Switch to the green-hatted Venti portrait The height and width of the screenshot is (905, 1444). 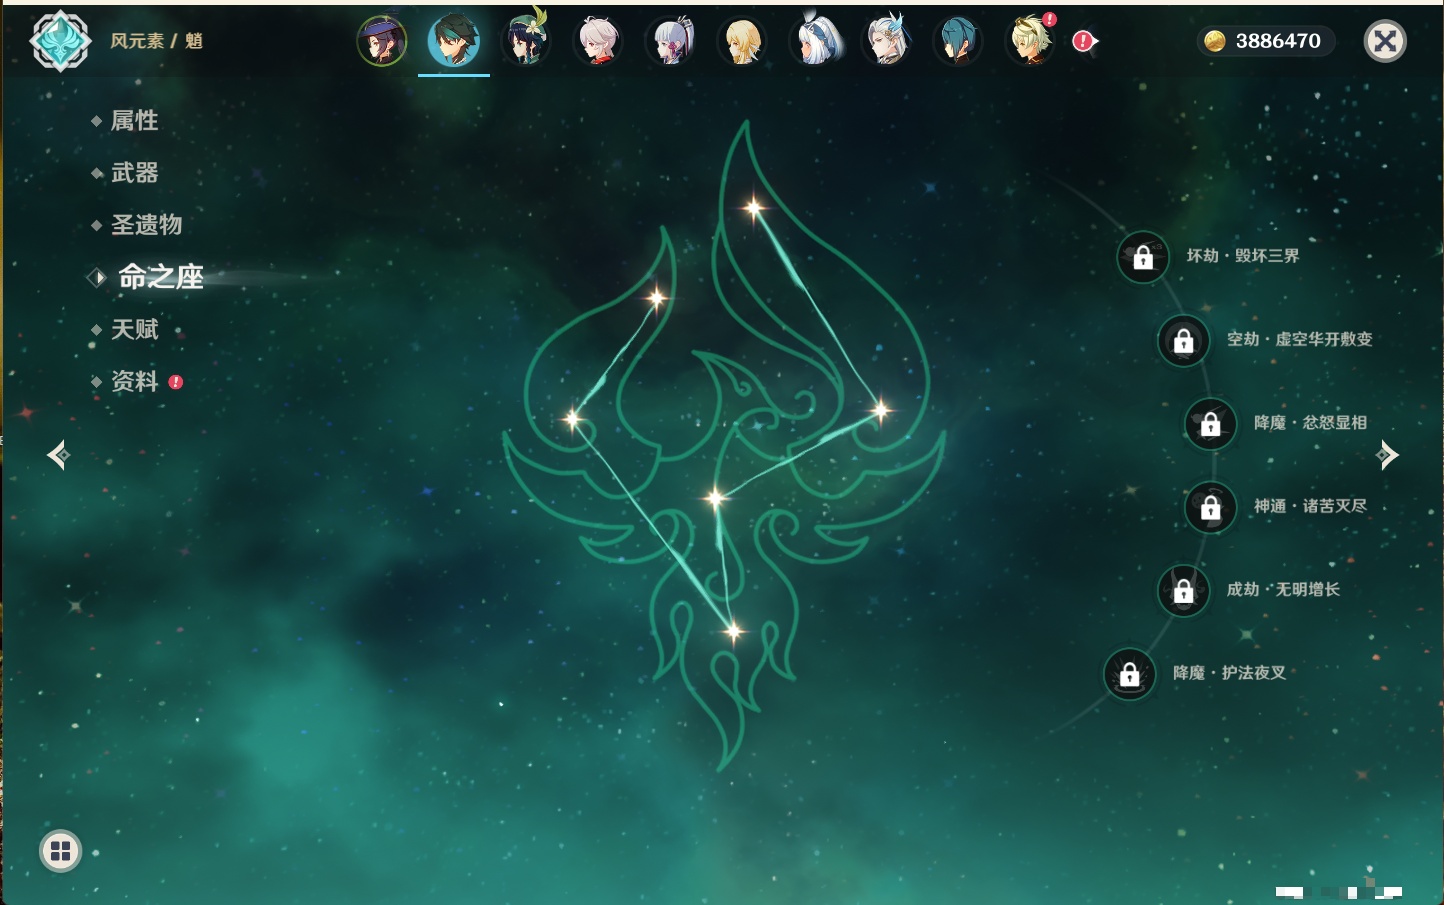tap(526, 39)
